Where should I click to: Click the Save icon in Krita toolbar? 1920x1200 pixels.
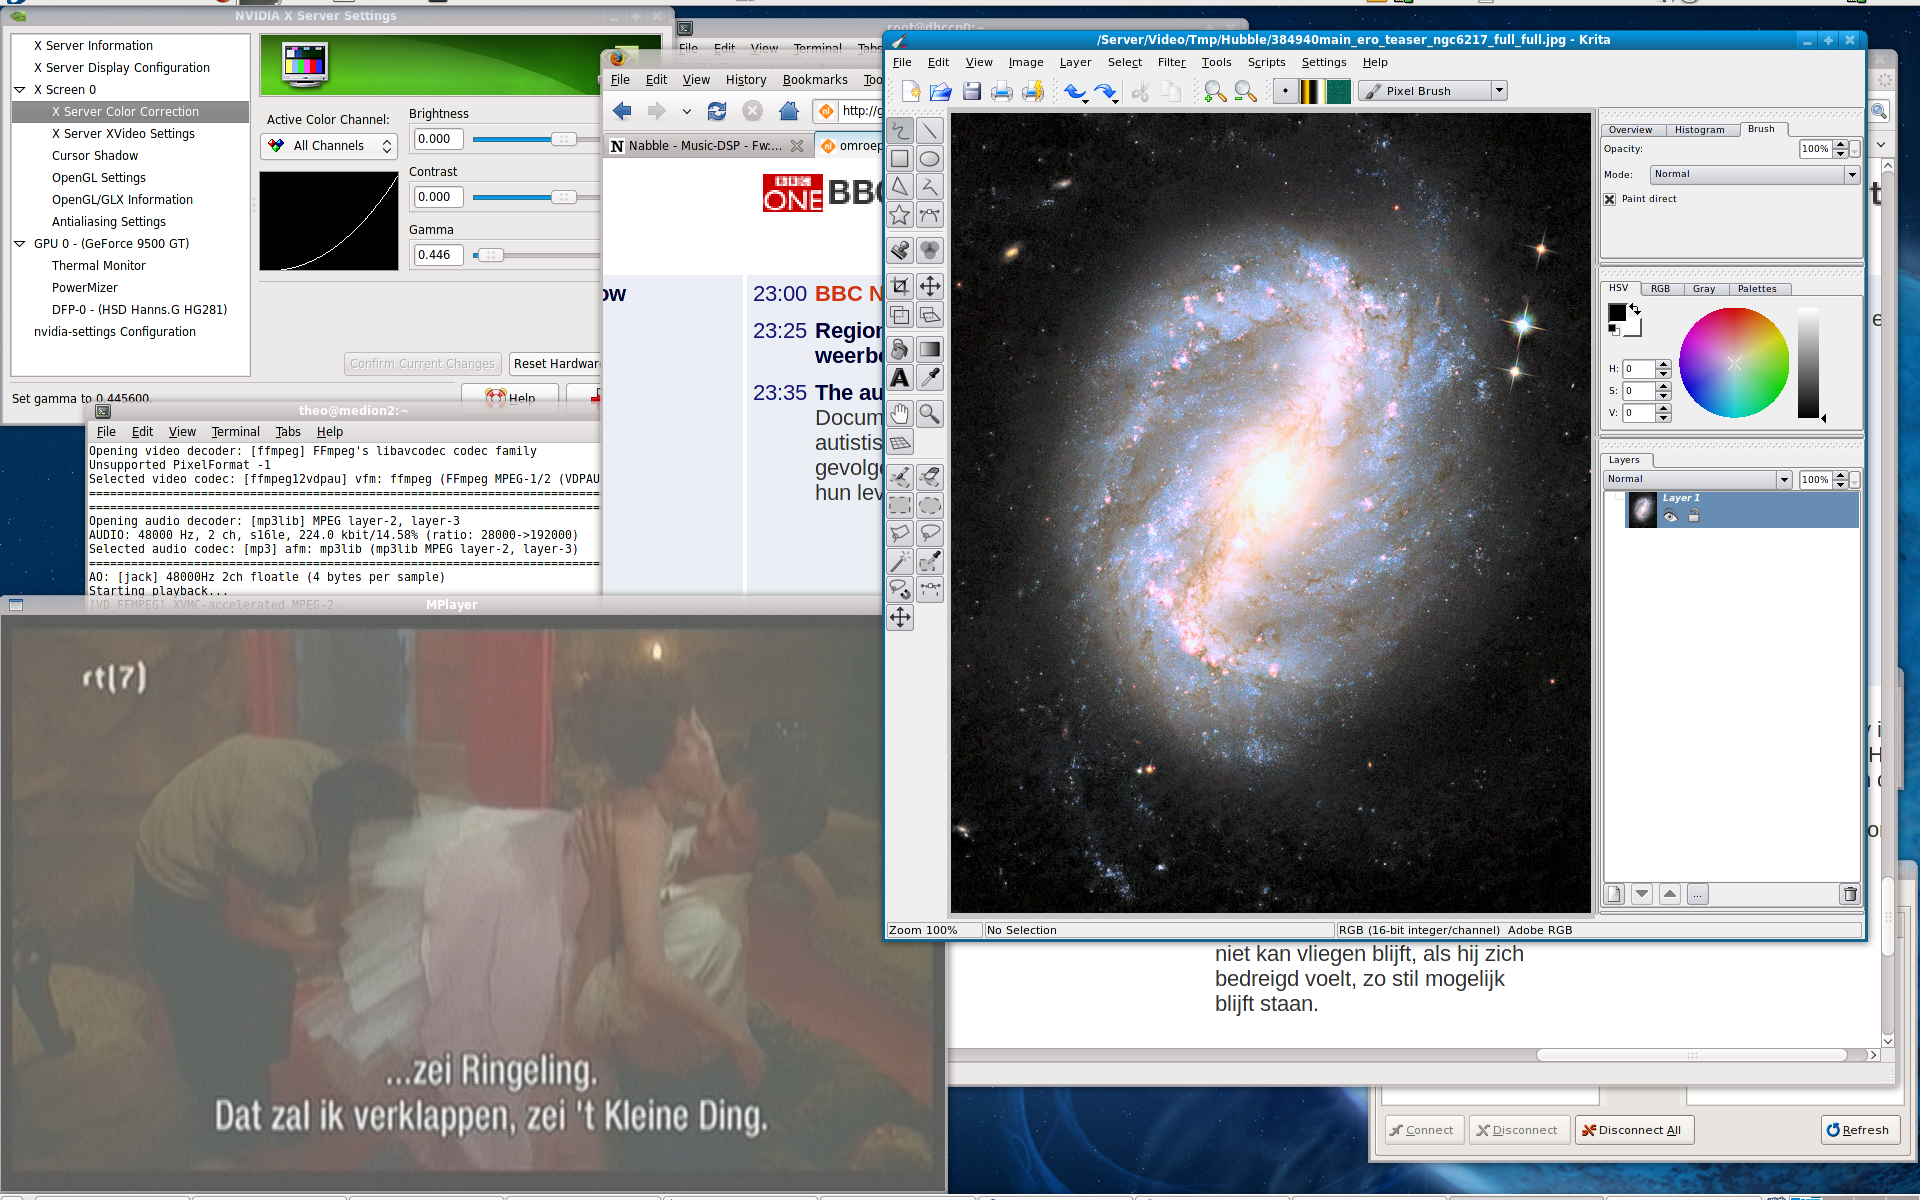[x=971, y=91]
